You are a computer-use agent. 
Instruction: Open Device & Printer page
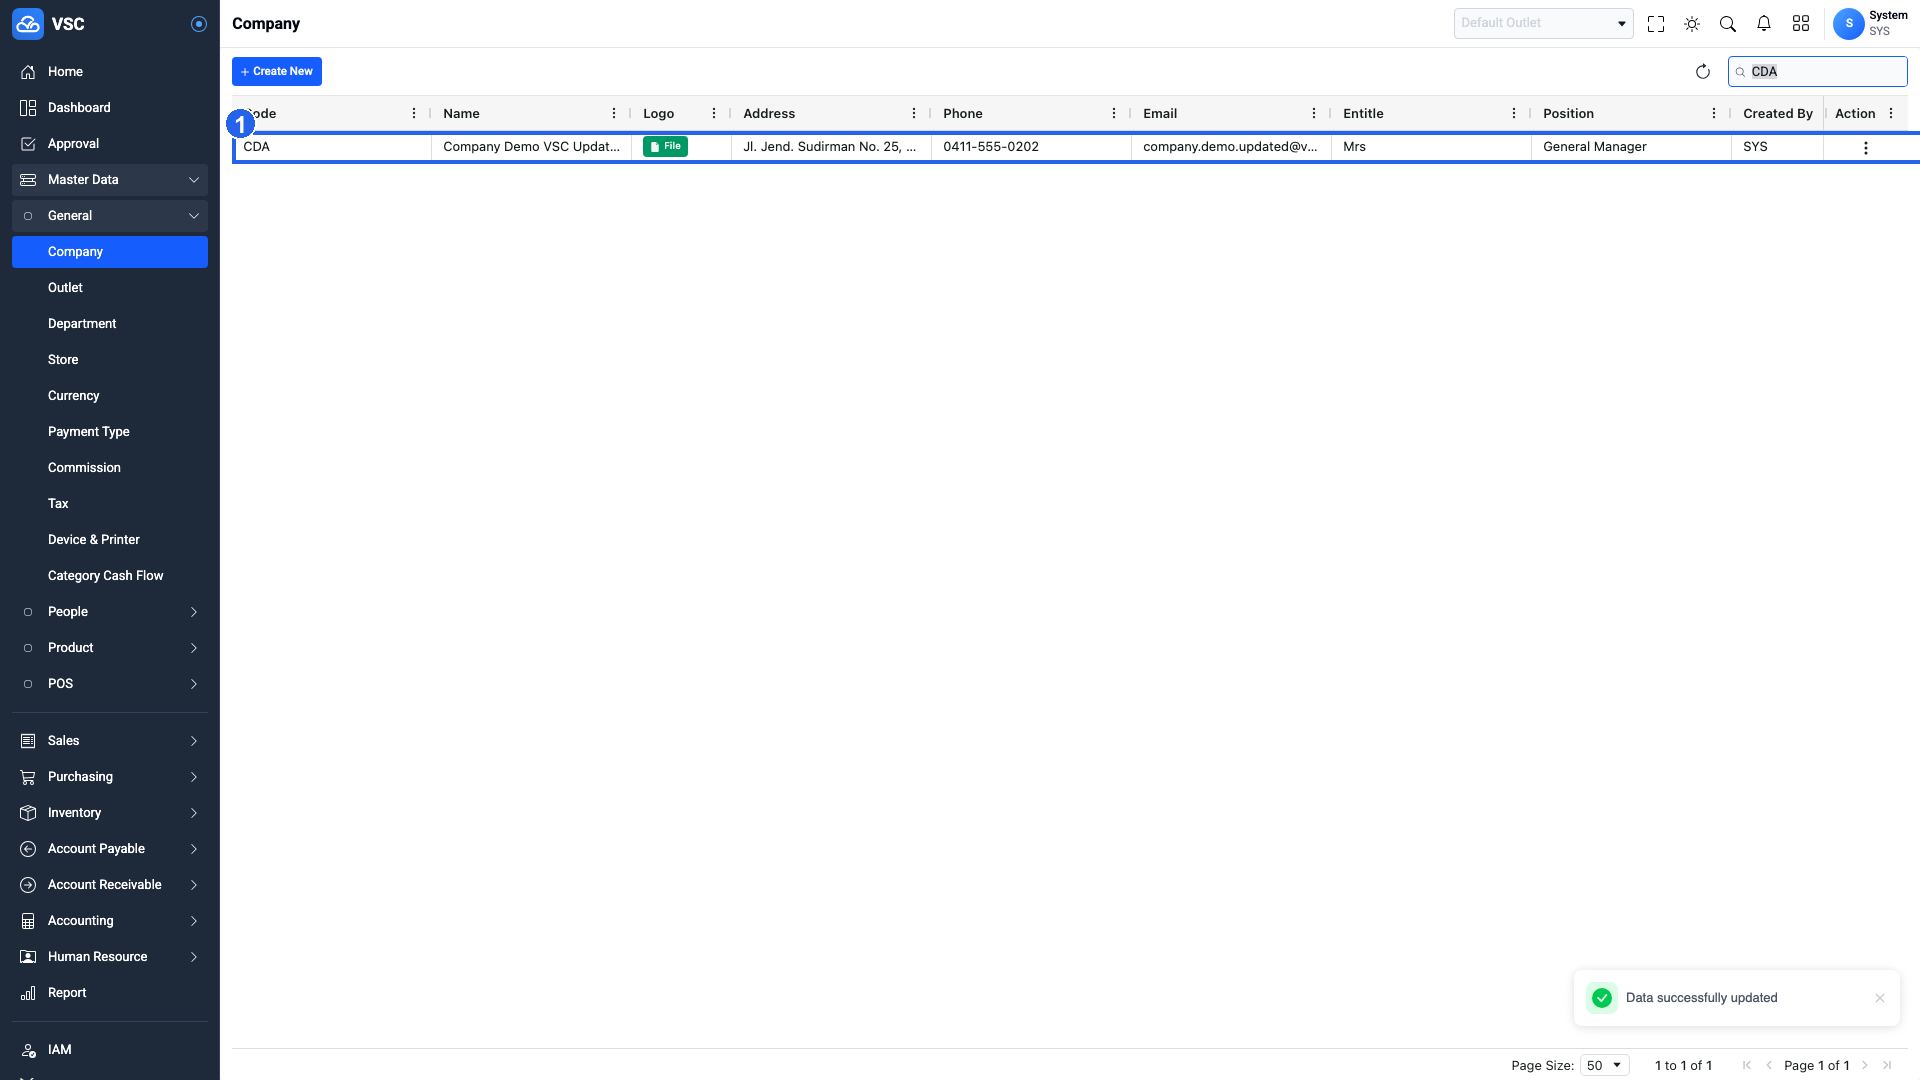110,540
